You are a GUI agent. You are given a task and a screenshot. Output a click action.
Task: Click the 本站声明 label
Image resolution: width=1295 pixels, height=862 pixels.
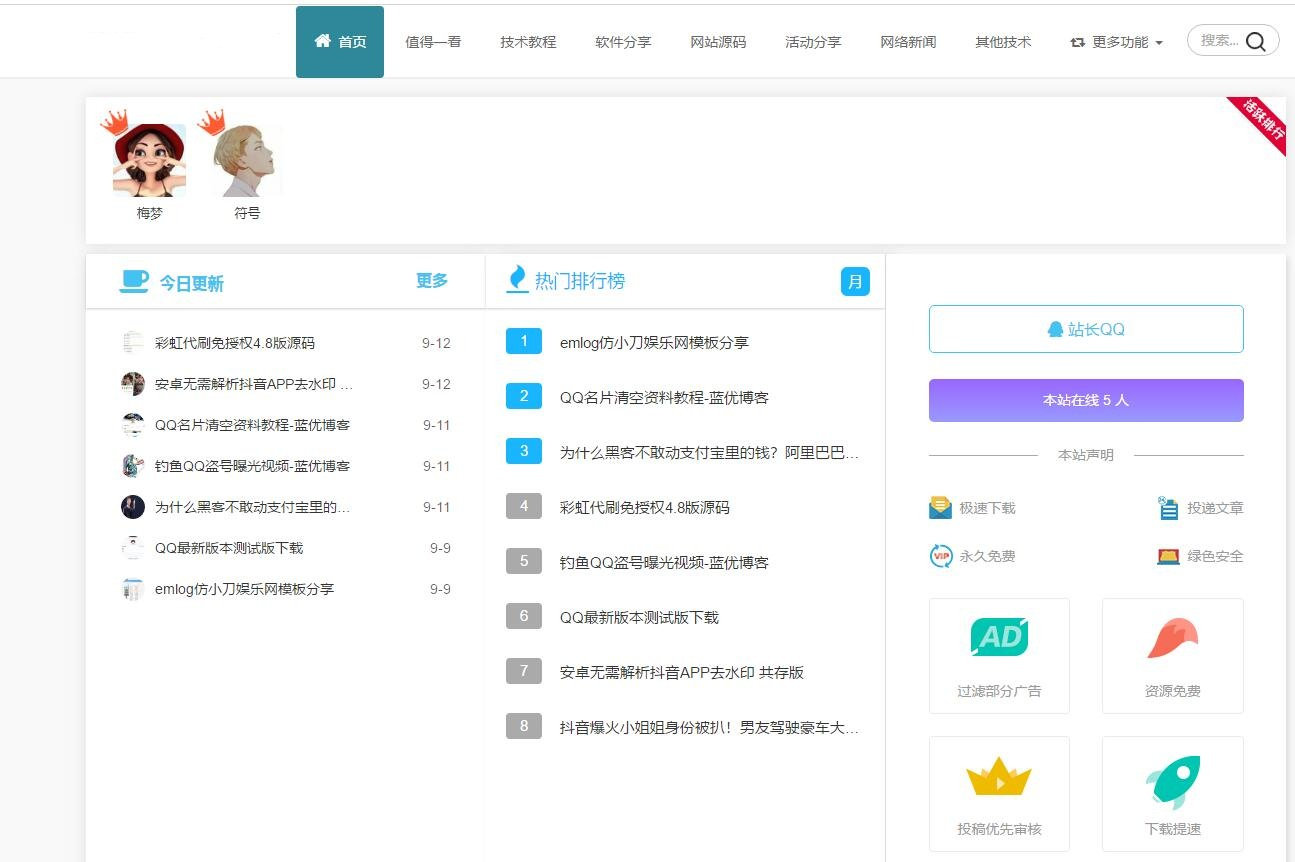(1086, 455)
